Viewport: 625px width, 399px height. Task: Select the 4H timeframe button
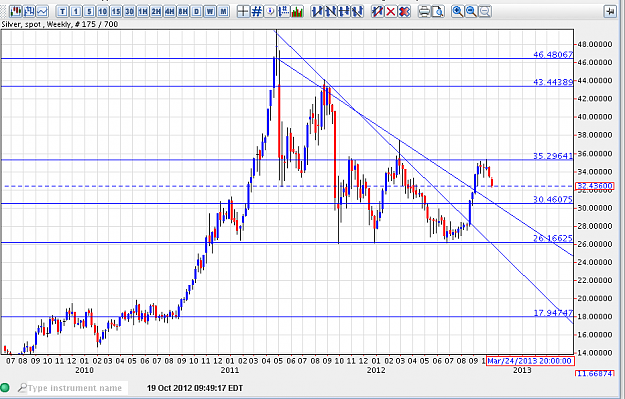pos(170,12)
